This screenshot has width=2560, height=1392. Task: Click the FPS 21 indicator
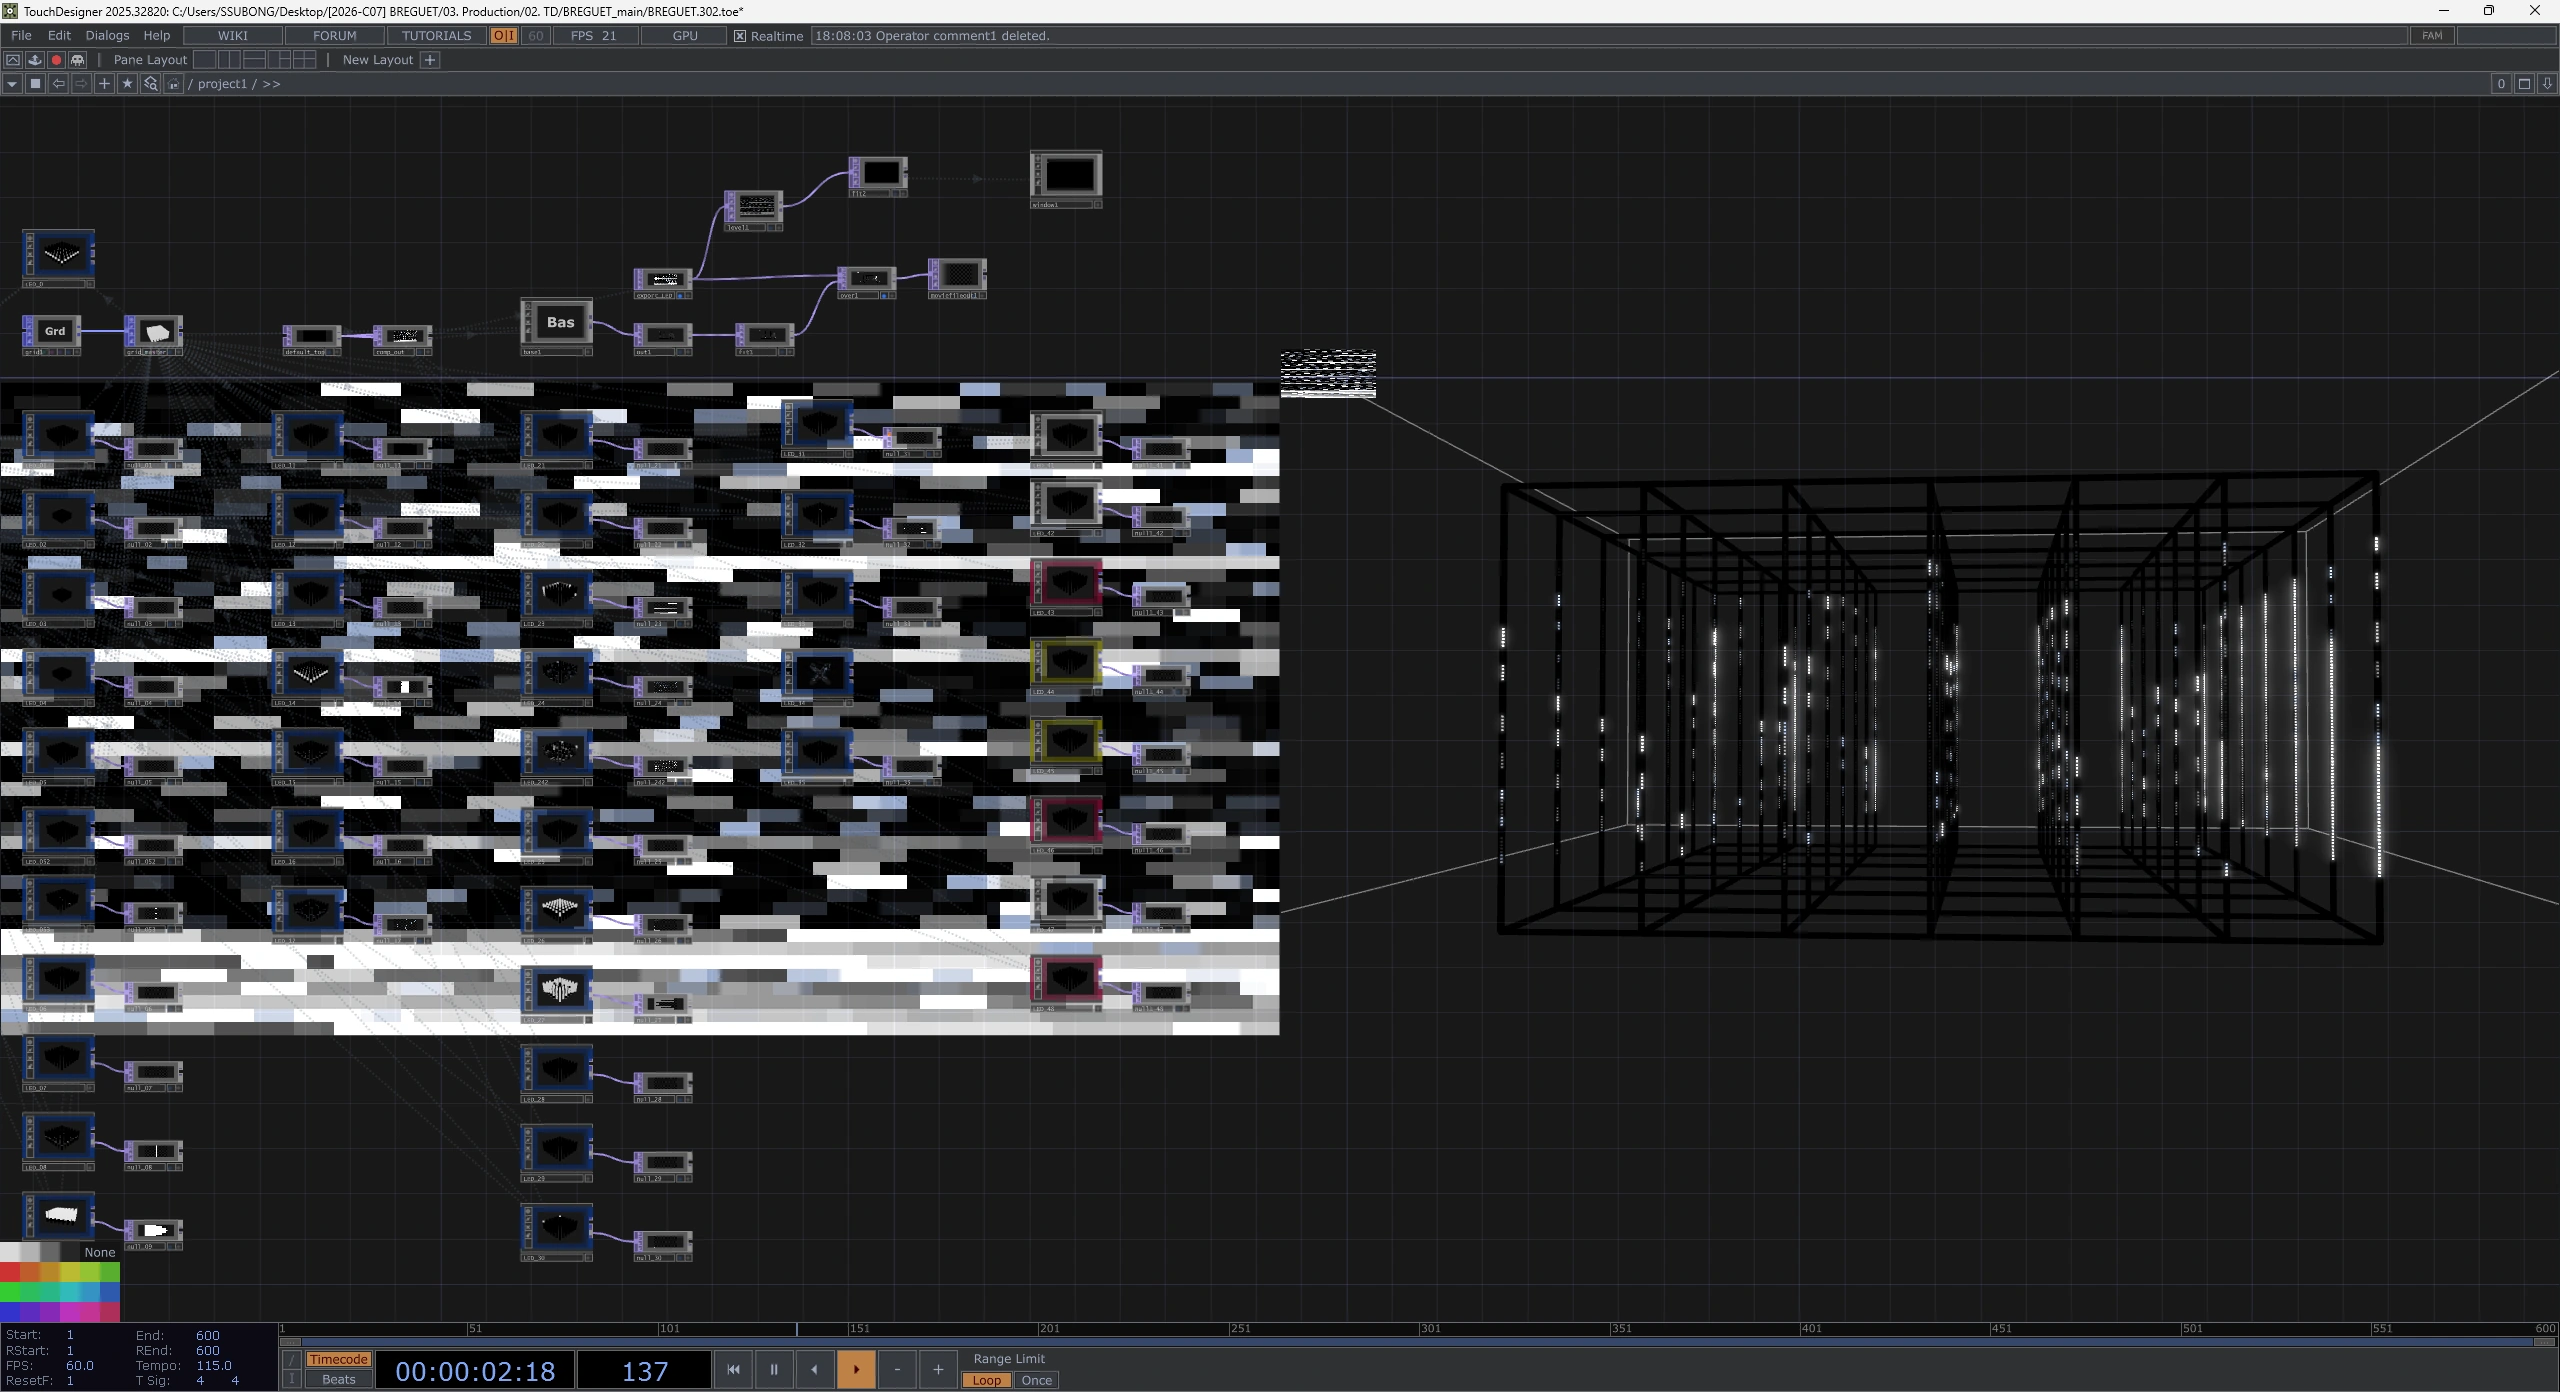594,35
